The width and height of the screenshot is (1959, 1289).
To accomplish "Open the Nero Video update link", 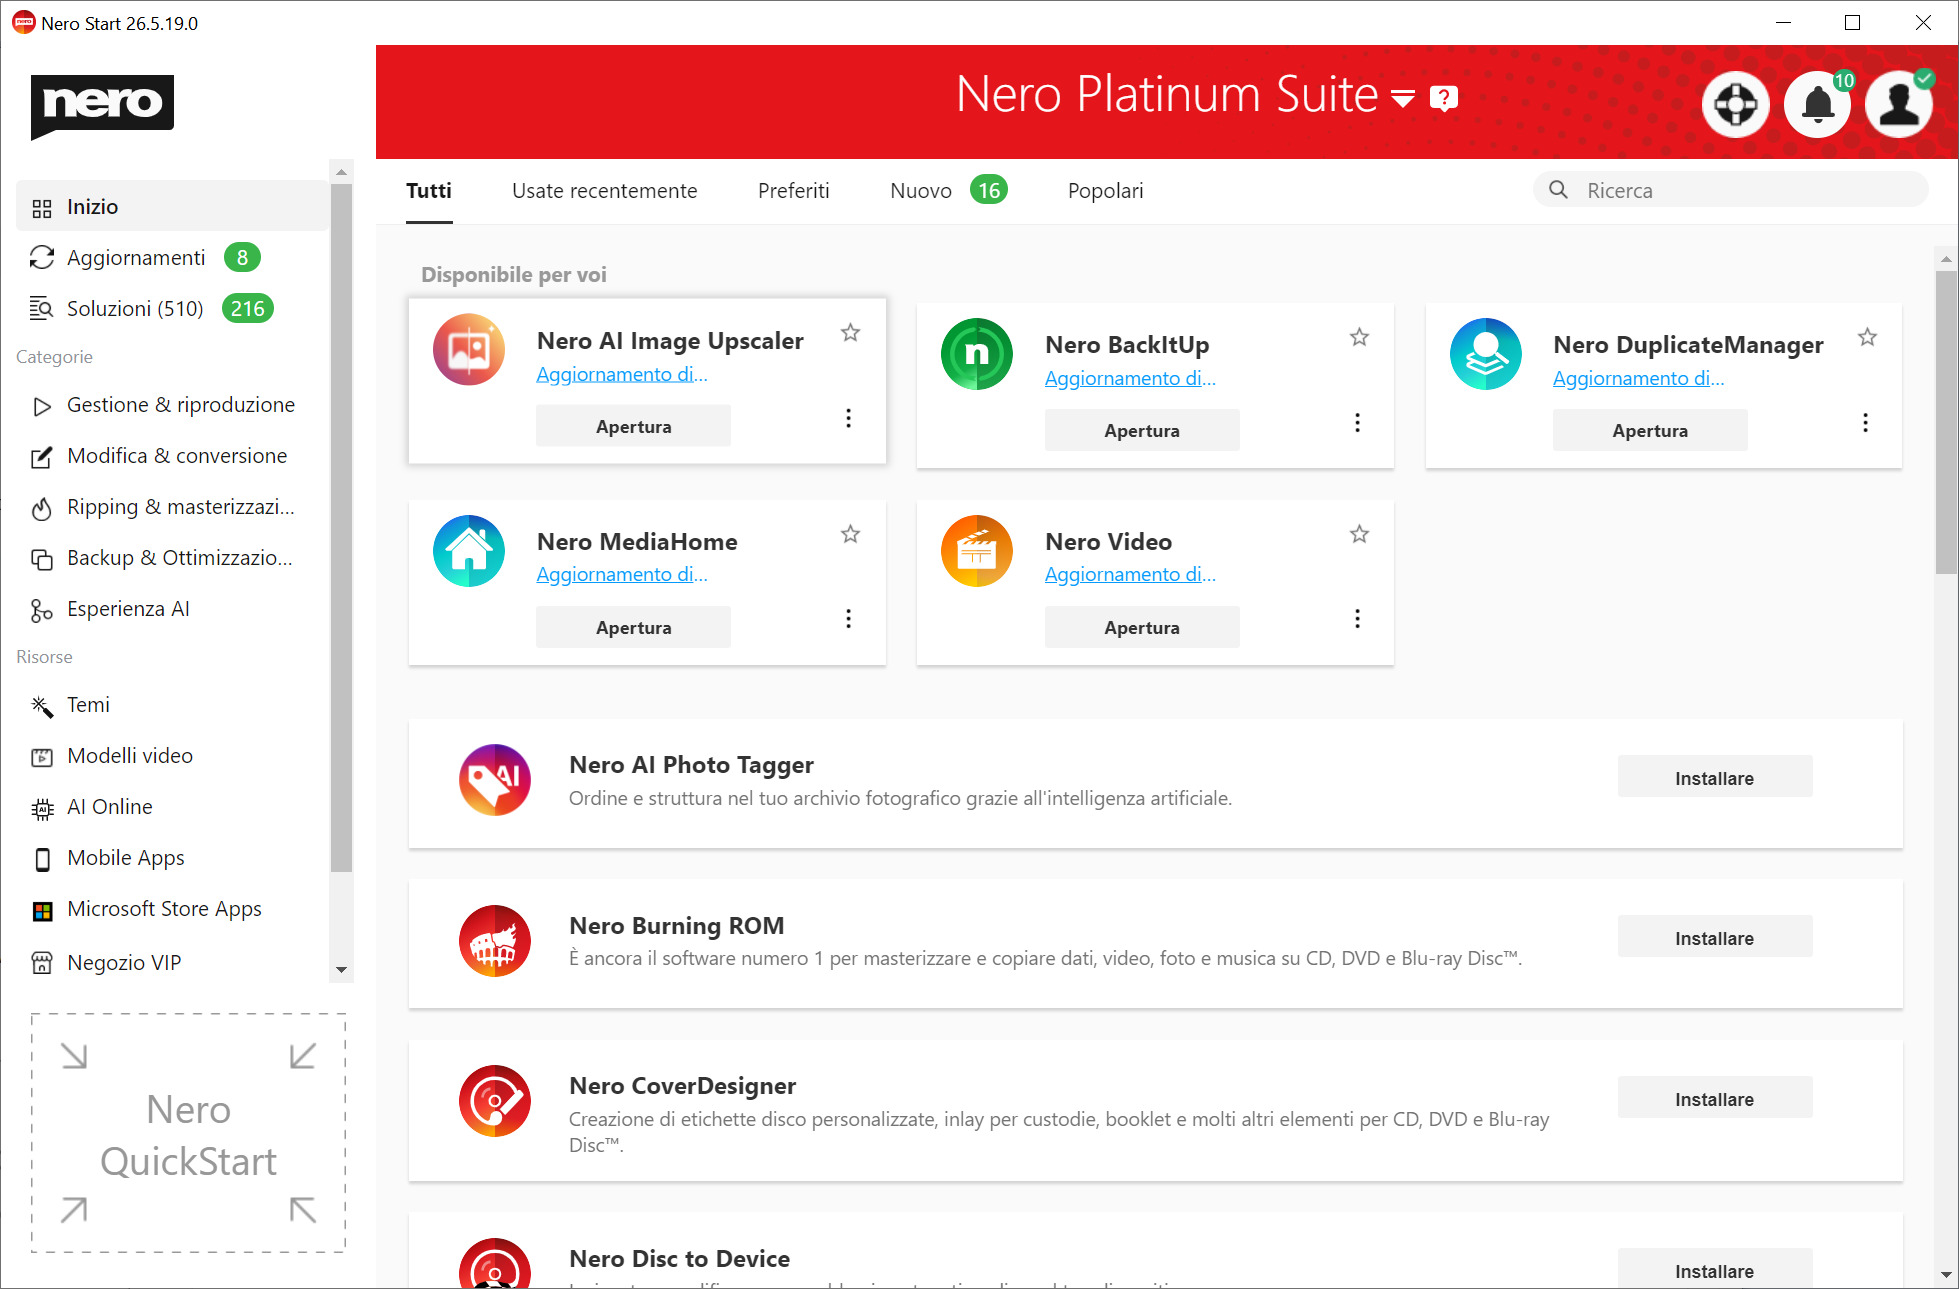I will [1129, 574].
